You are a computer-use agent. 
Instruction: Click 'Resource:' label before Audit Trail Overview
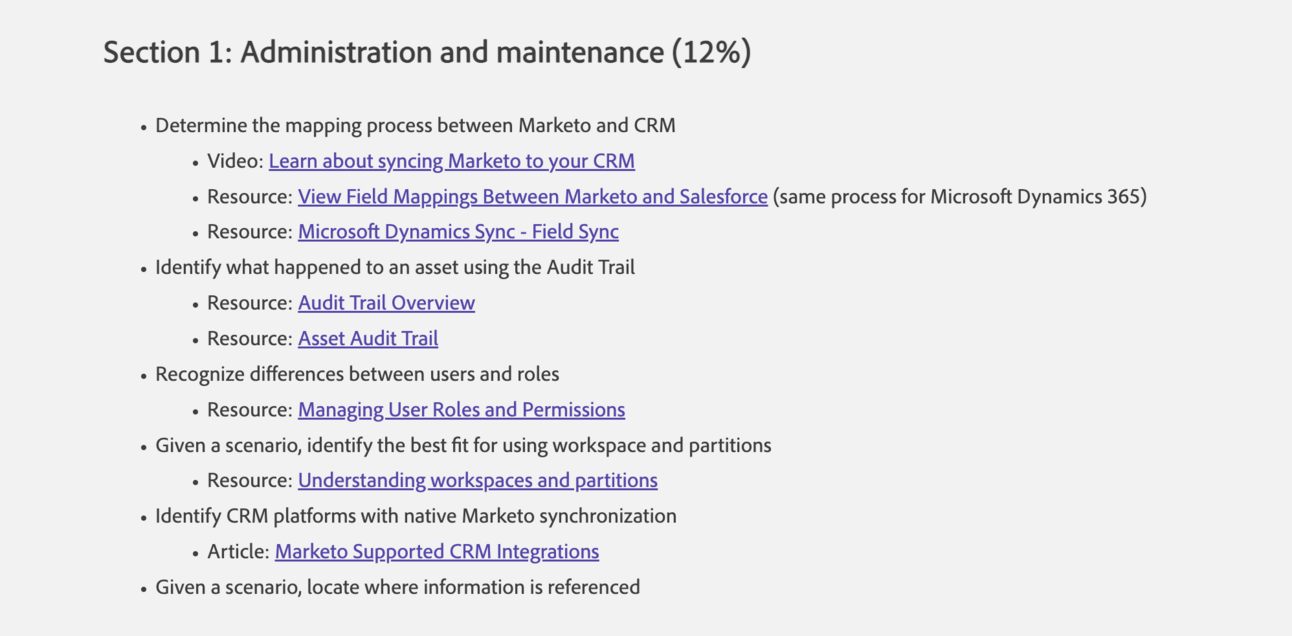click(x=250, y=303)
